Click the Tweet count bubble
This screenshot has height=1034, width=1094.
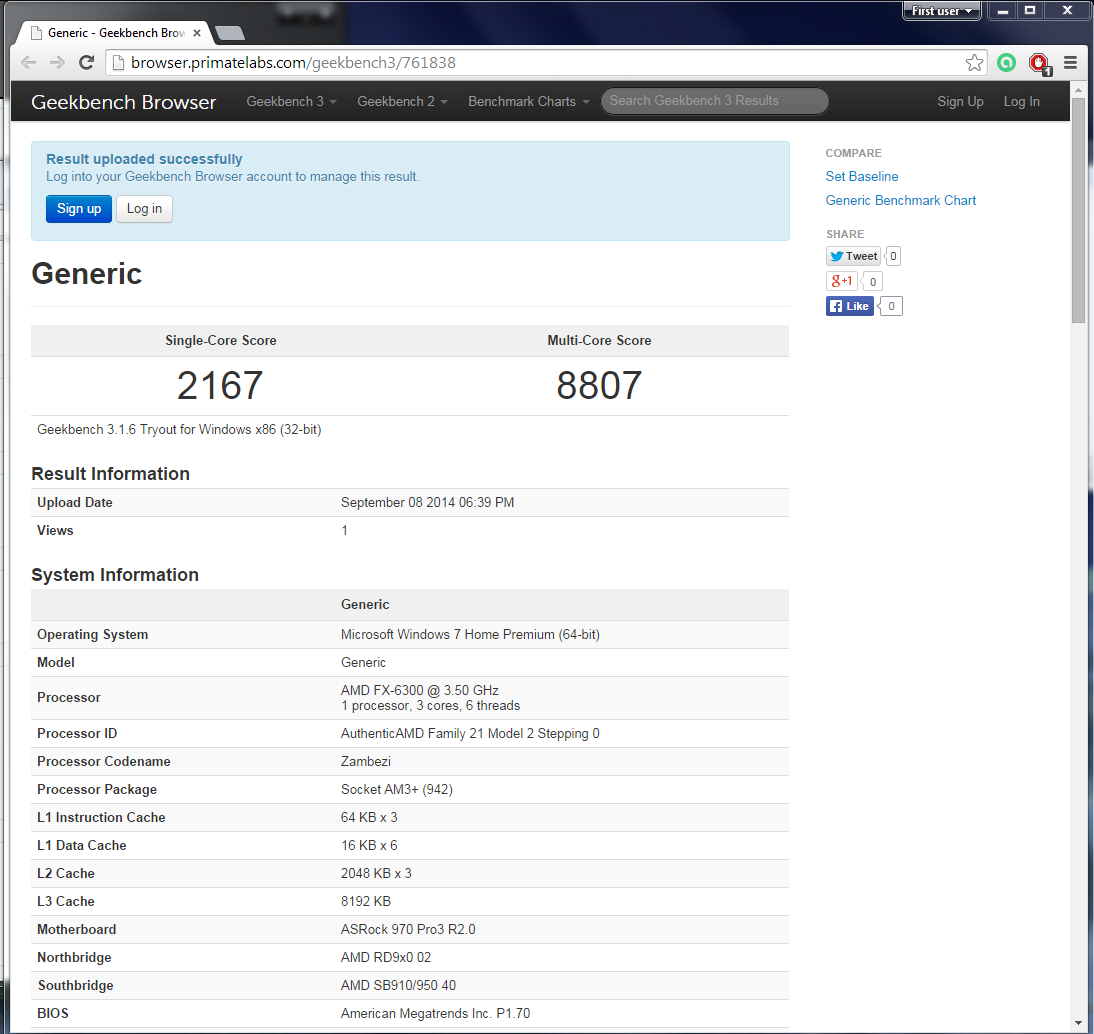point(892,256)
